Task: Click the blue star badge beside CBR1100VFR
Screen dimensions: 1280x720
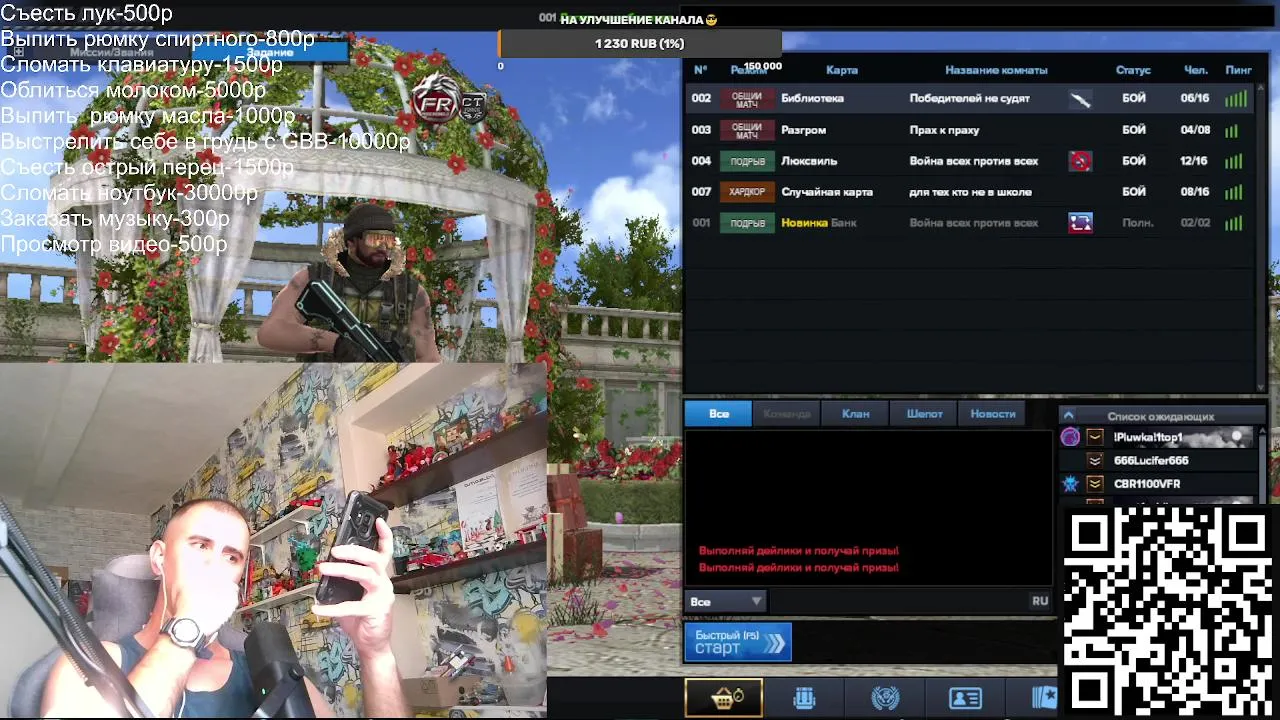Action: click(x=1070, y=484)
